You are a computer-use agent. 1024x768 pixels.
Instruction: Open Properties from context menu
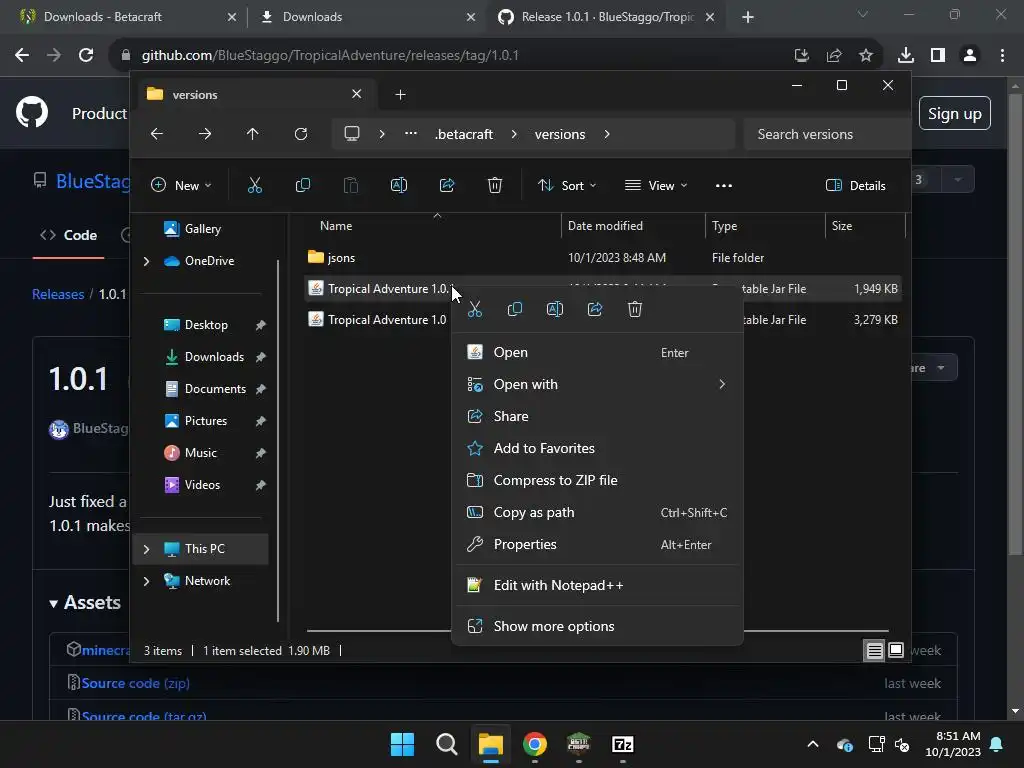597,545
